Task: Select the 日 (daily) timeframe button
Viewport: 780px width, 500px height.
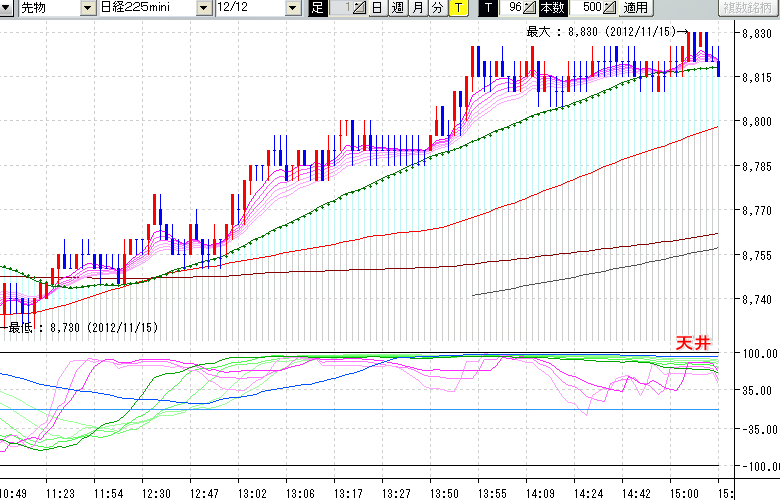Action: 377,8
